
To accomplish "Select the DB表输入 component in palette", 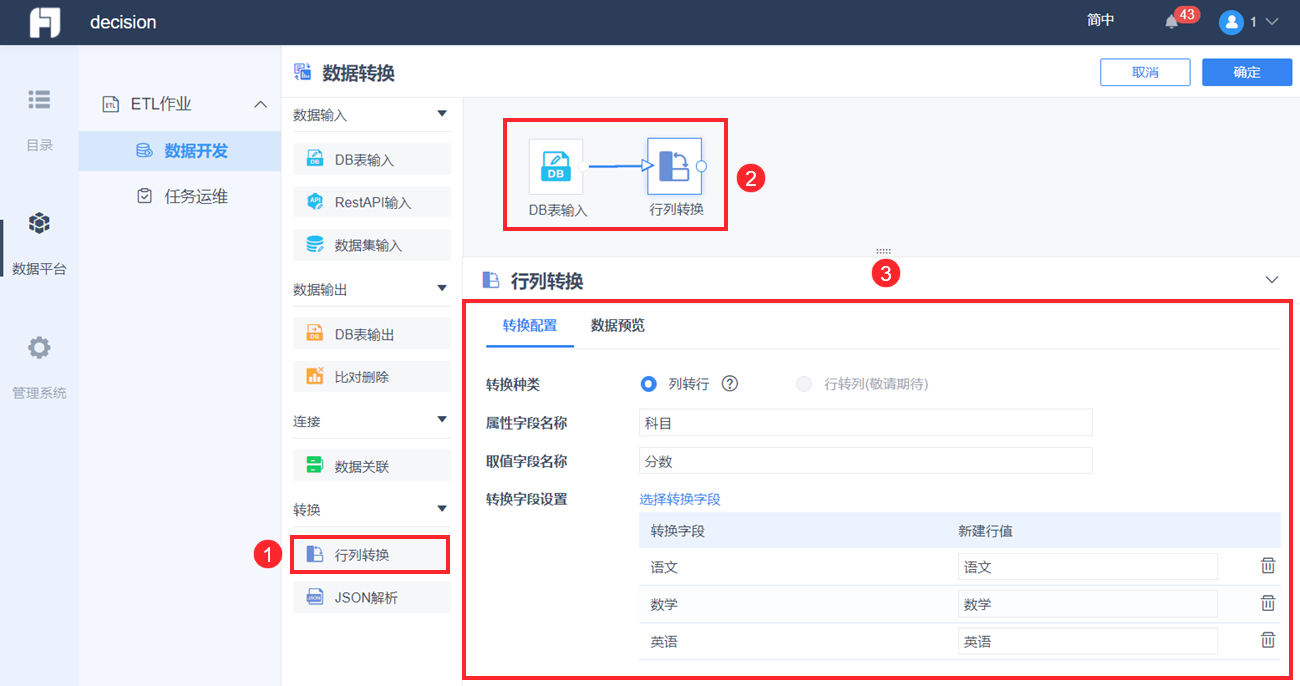I will (x=372, y=159).
